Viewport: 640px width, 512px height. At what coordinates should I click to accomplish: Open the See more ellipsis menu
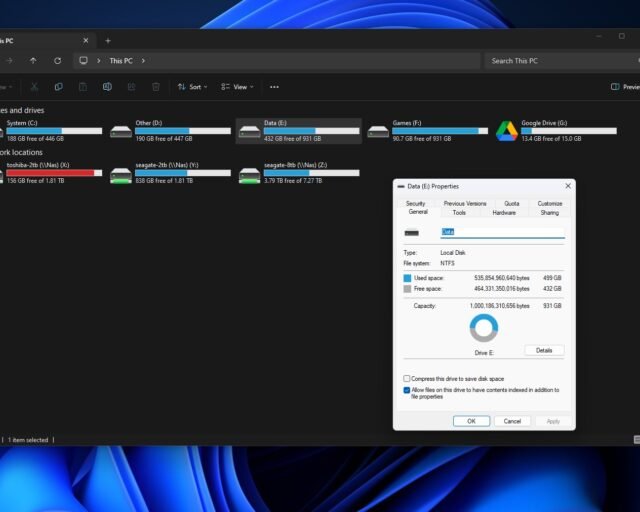point(274,87)
